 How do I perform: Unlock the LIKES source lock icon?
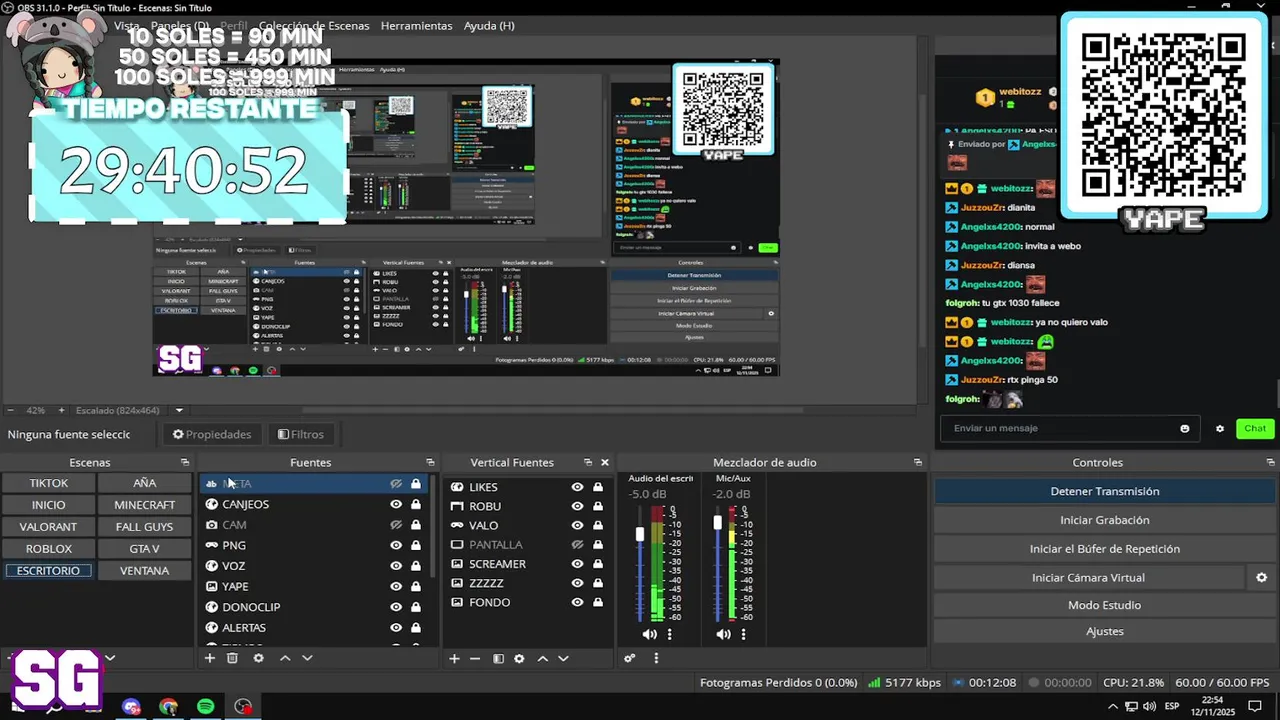click(x=598, y=487)
